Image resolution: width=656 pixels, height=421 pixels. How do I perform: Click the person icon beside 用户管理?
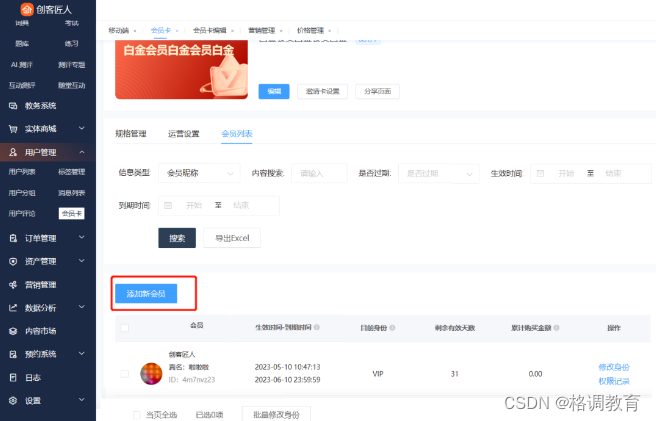pos(13,152)
